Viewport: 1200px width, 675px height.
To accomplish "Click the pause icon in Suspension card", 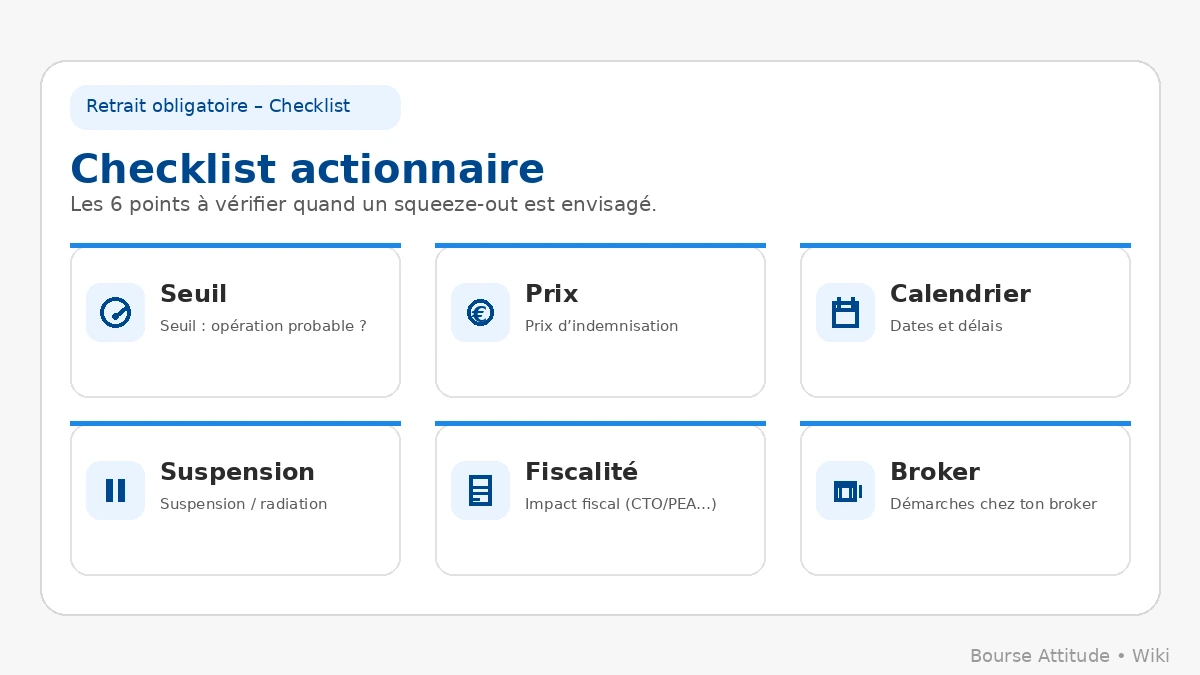I will (x=116, y=491).
